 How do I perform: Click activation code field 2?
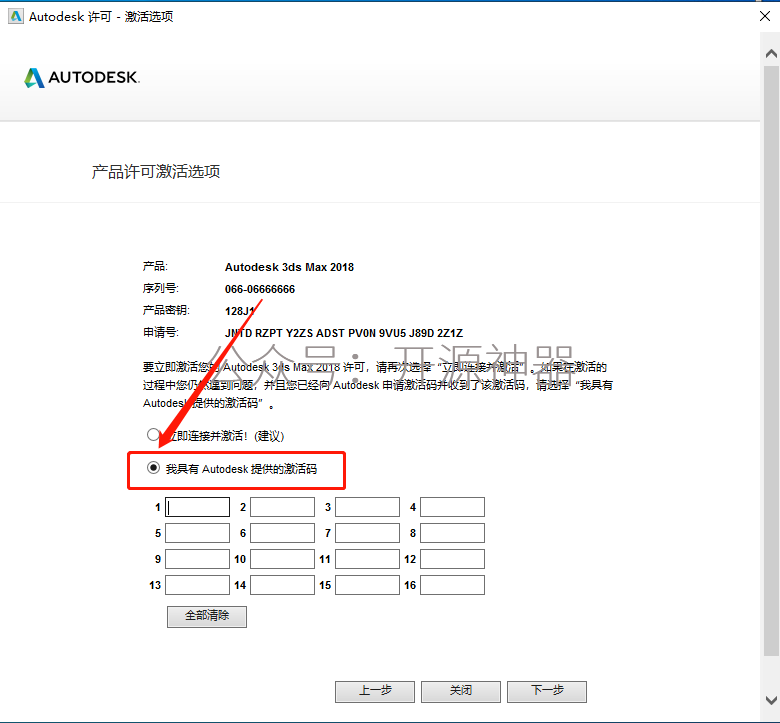(x=283, y=507)
